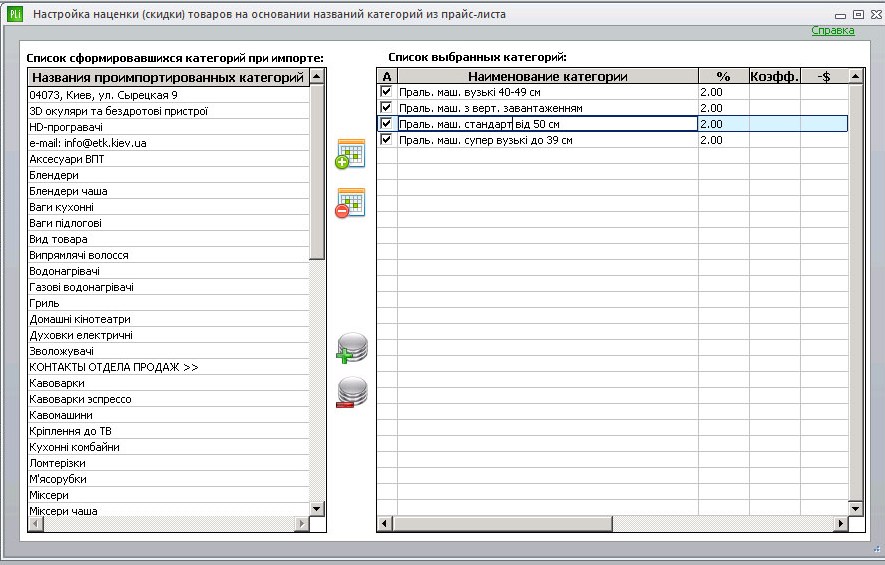
Task: Select row Вид товара
Action: pos(168,239)
